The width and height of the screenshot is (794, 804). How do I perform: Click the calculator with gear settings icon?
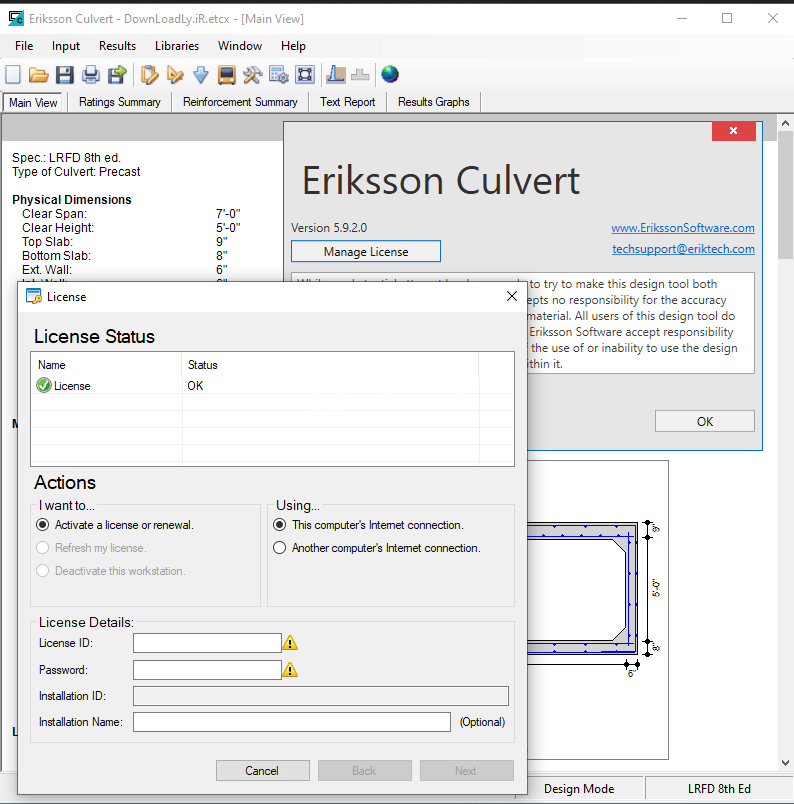[279, 75]
